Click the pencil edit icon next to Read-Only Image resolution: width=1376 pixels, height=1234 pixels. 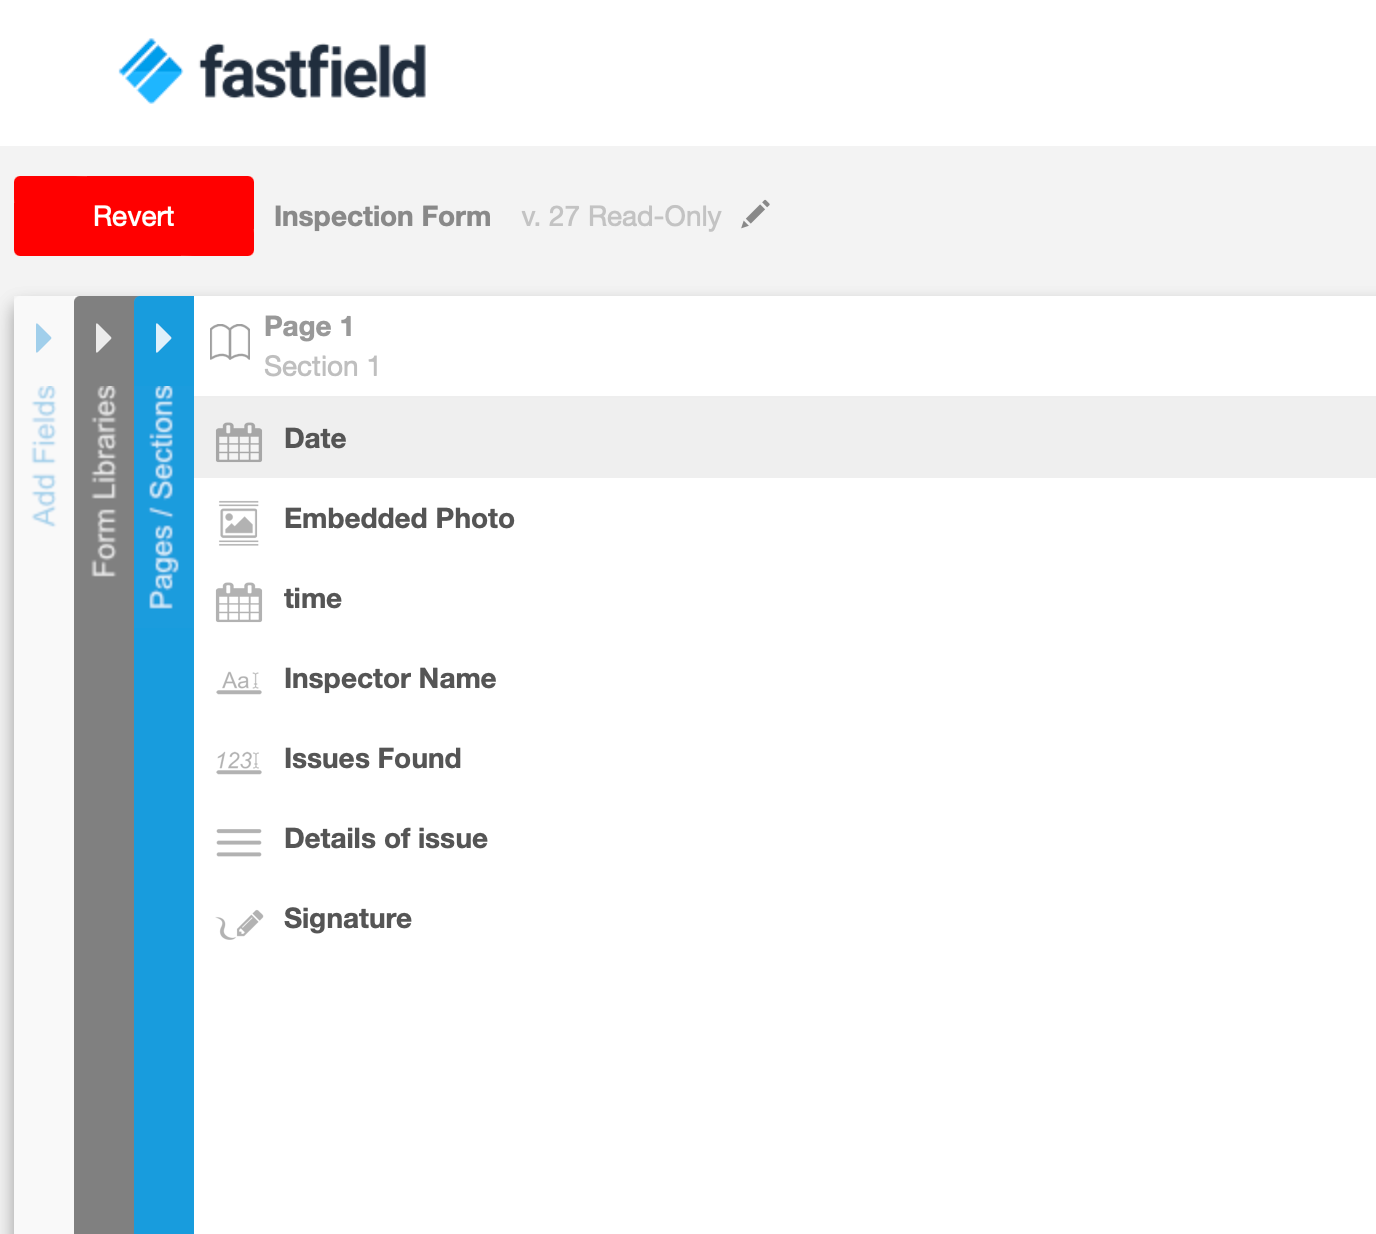[x=756, y=213]
